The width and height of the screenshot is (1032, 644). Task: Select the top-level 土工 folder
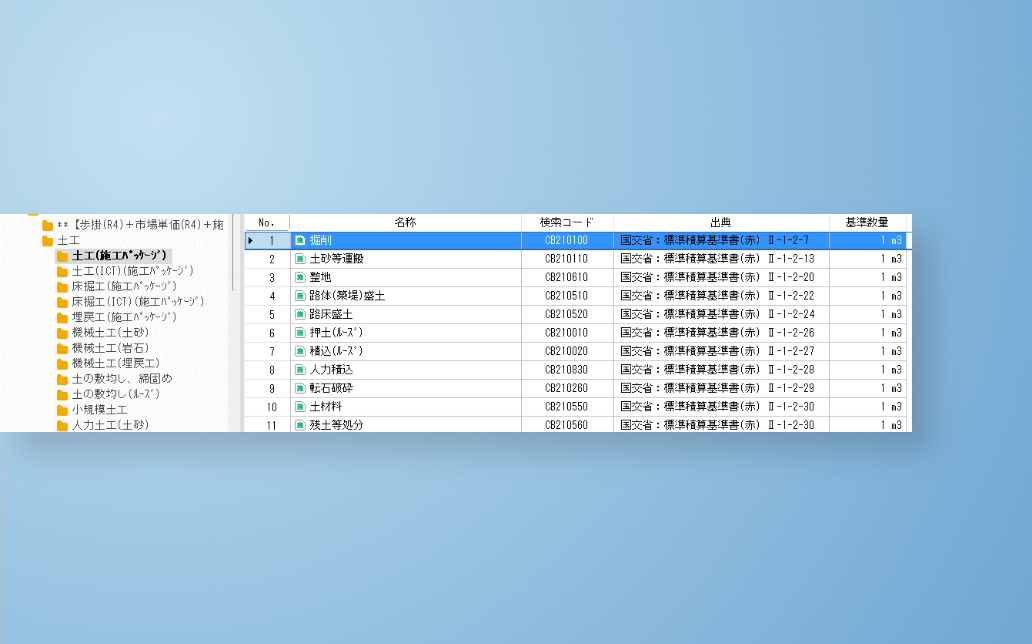tap(69, 240)
